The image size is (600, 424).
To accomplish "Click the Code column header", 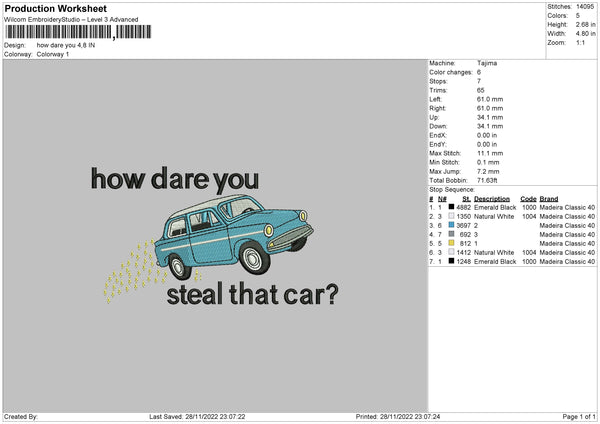I will [528, 198].
